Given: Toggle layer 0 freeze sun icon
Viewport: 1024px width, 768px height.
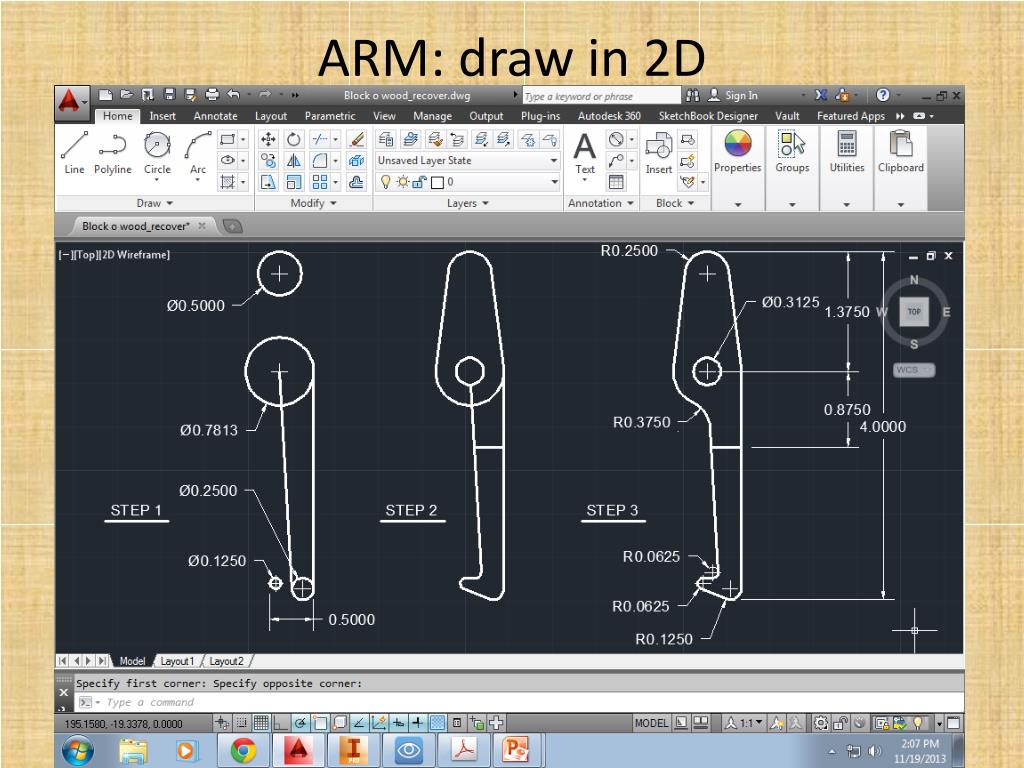Looking at the screenshot, I should tap(403, 182).
